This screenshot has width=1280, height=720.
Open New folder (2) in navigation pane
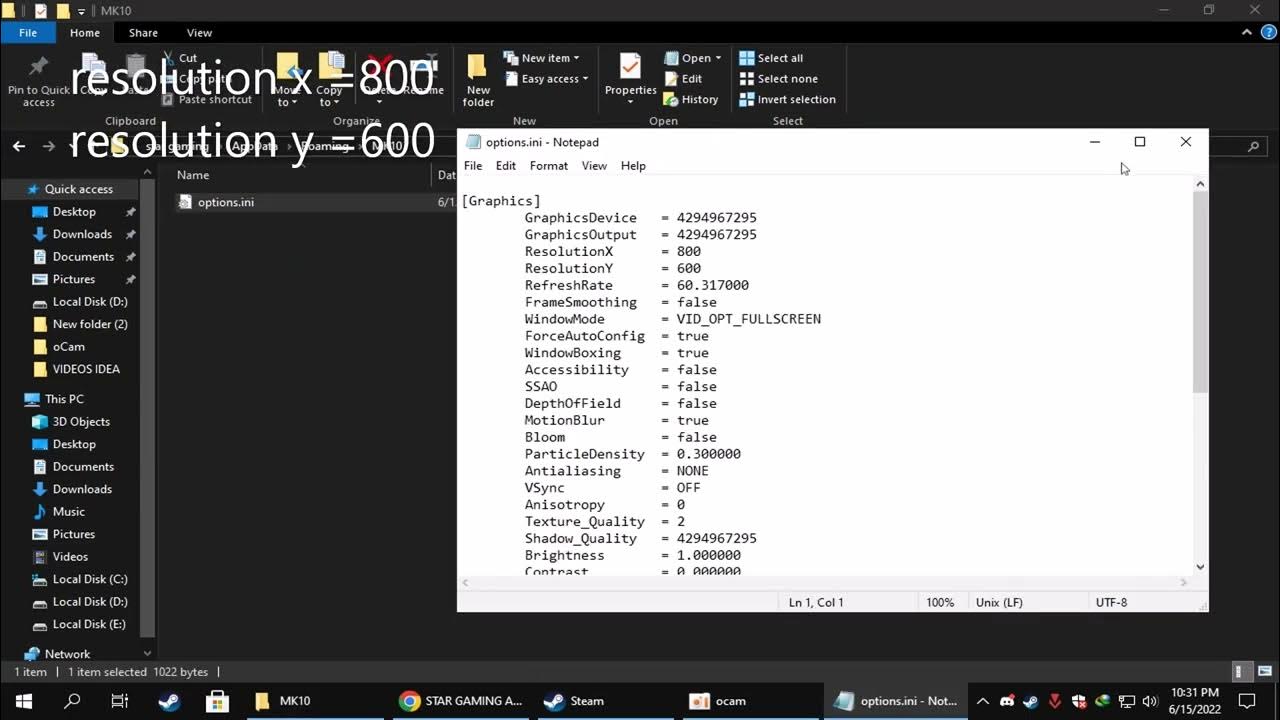[x=90, y=324]
